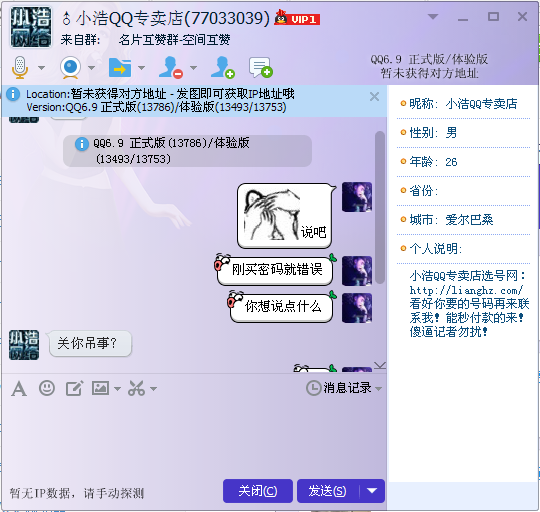The image size is (540, 512).
Task: Click the chat area vertical scrollbar
Action: [380, 208]
